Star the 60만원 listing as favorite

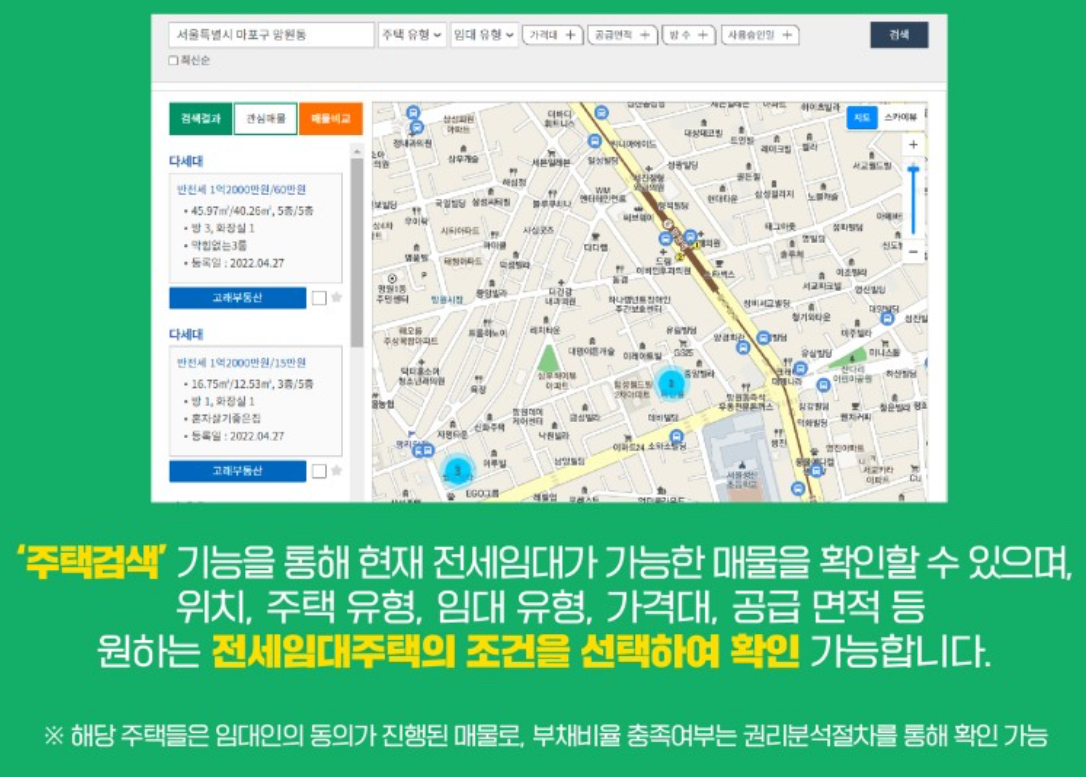pyautogui.click(x=337, y=298)
